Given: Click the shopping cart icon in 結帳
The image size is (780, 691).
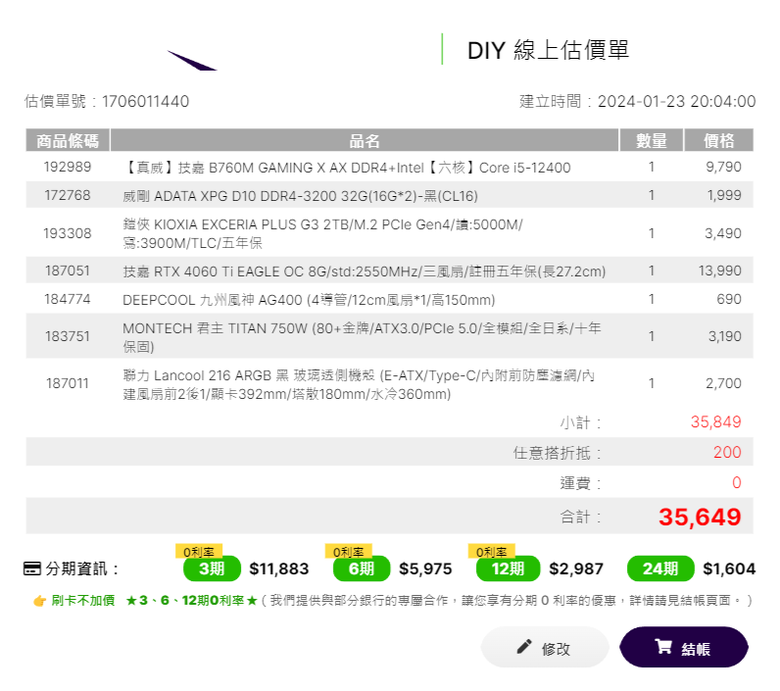Looking at the screenshot, I should coord(663,646).
